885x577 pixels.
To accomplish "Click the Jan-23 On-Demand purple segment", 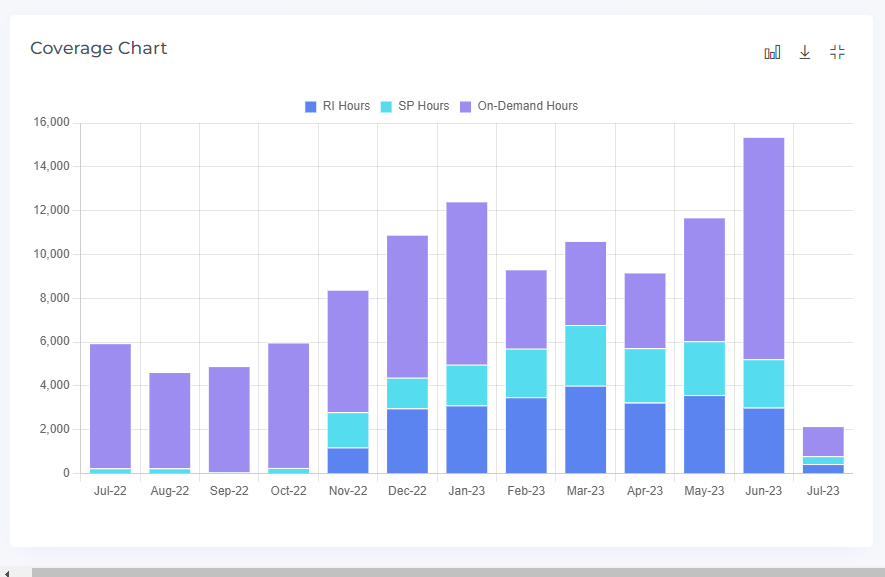I will coord(466,283).
